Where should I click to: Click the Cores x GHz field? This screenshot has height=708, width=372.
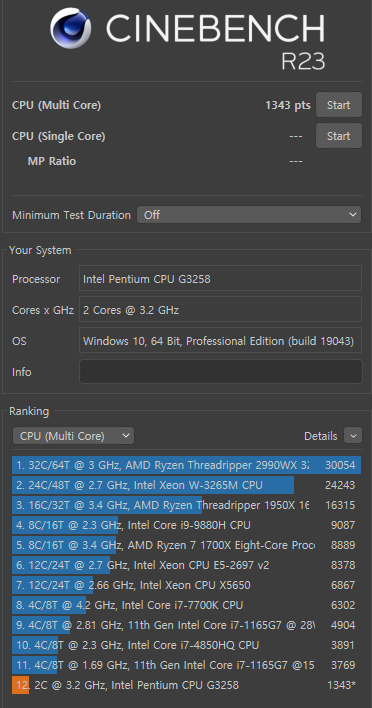tap(220, 310)
